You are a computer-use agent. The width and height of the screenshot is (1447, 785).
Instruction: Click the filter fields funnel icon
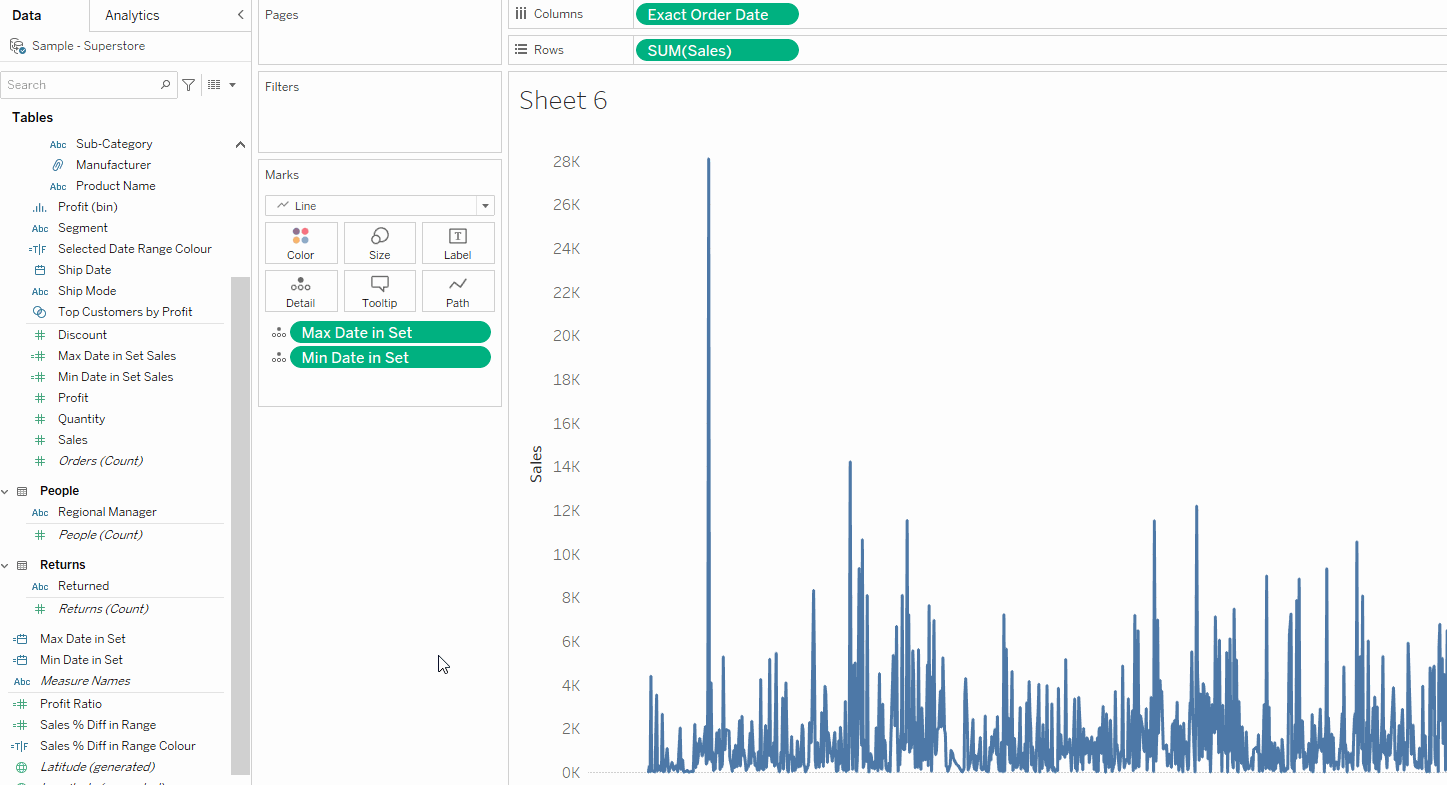click(188, 85)
